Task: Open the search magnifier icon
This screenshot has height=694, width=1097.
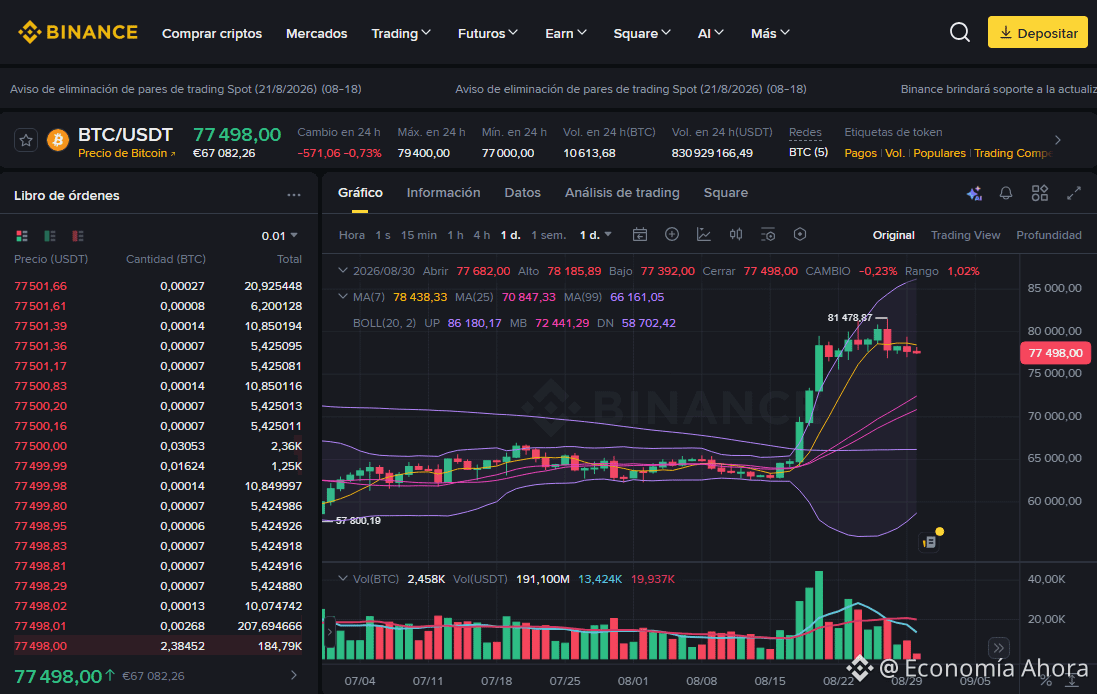Action: point(960,32)
